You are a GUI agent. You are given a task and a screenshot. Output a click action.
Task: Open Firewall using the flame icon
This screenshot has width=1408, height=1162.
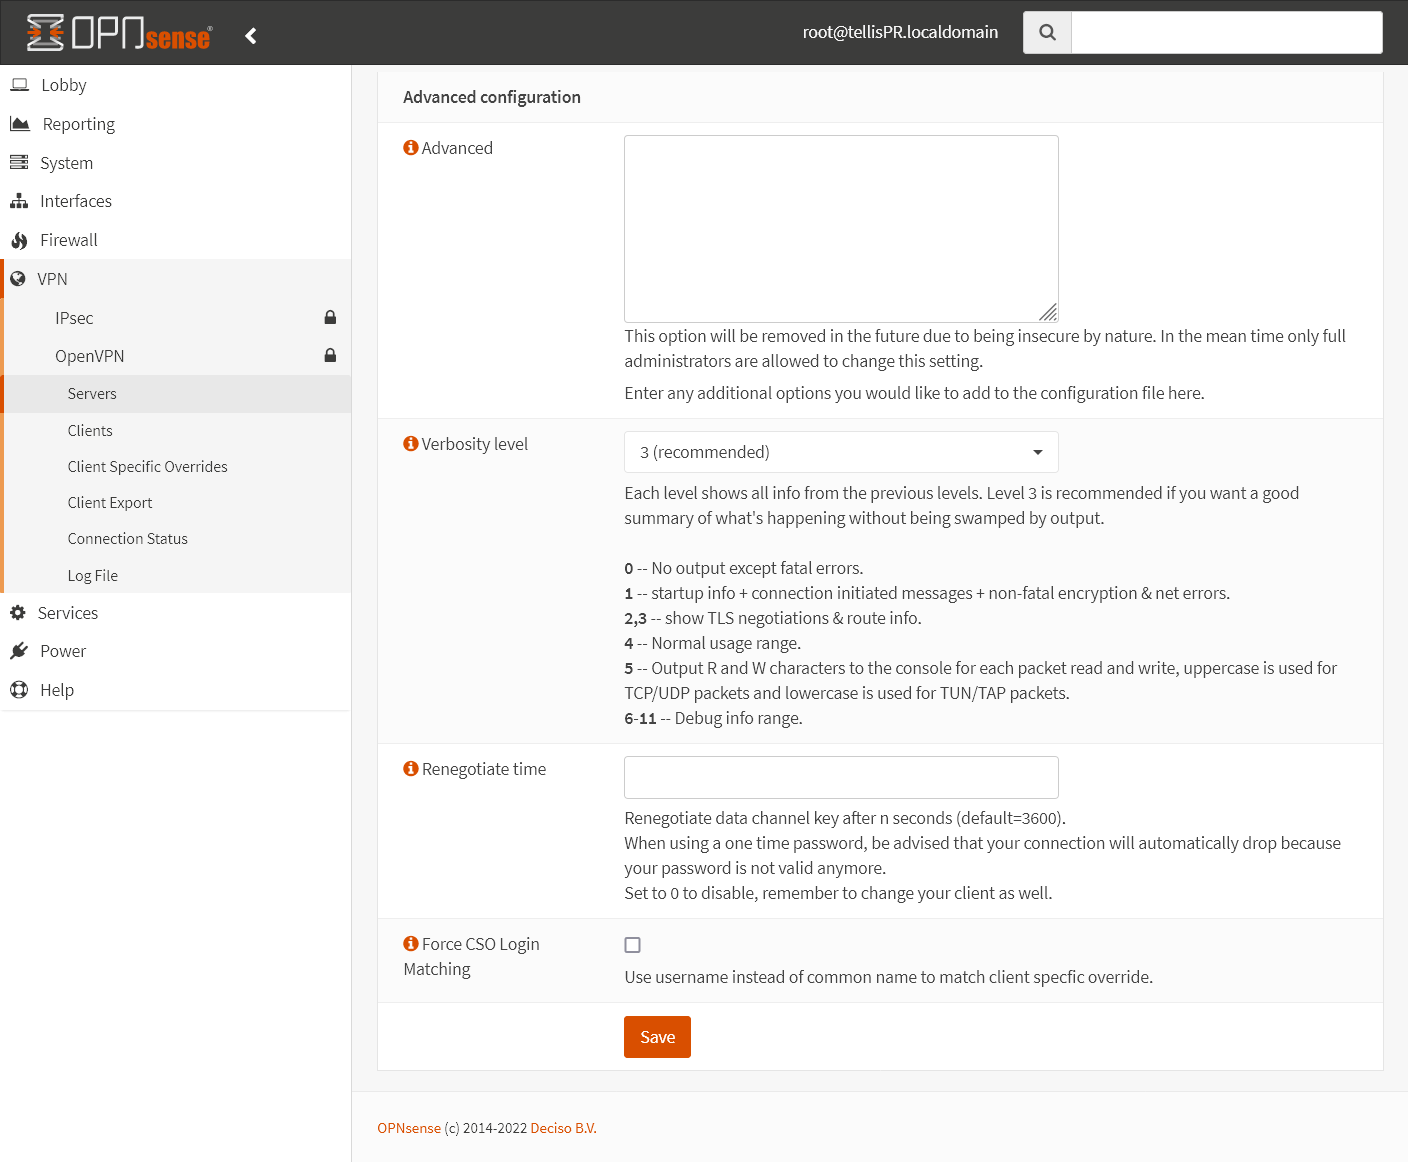20,240
